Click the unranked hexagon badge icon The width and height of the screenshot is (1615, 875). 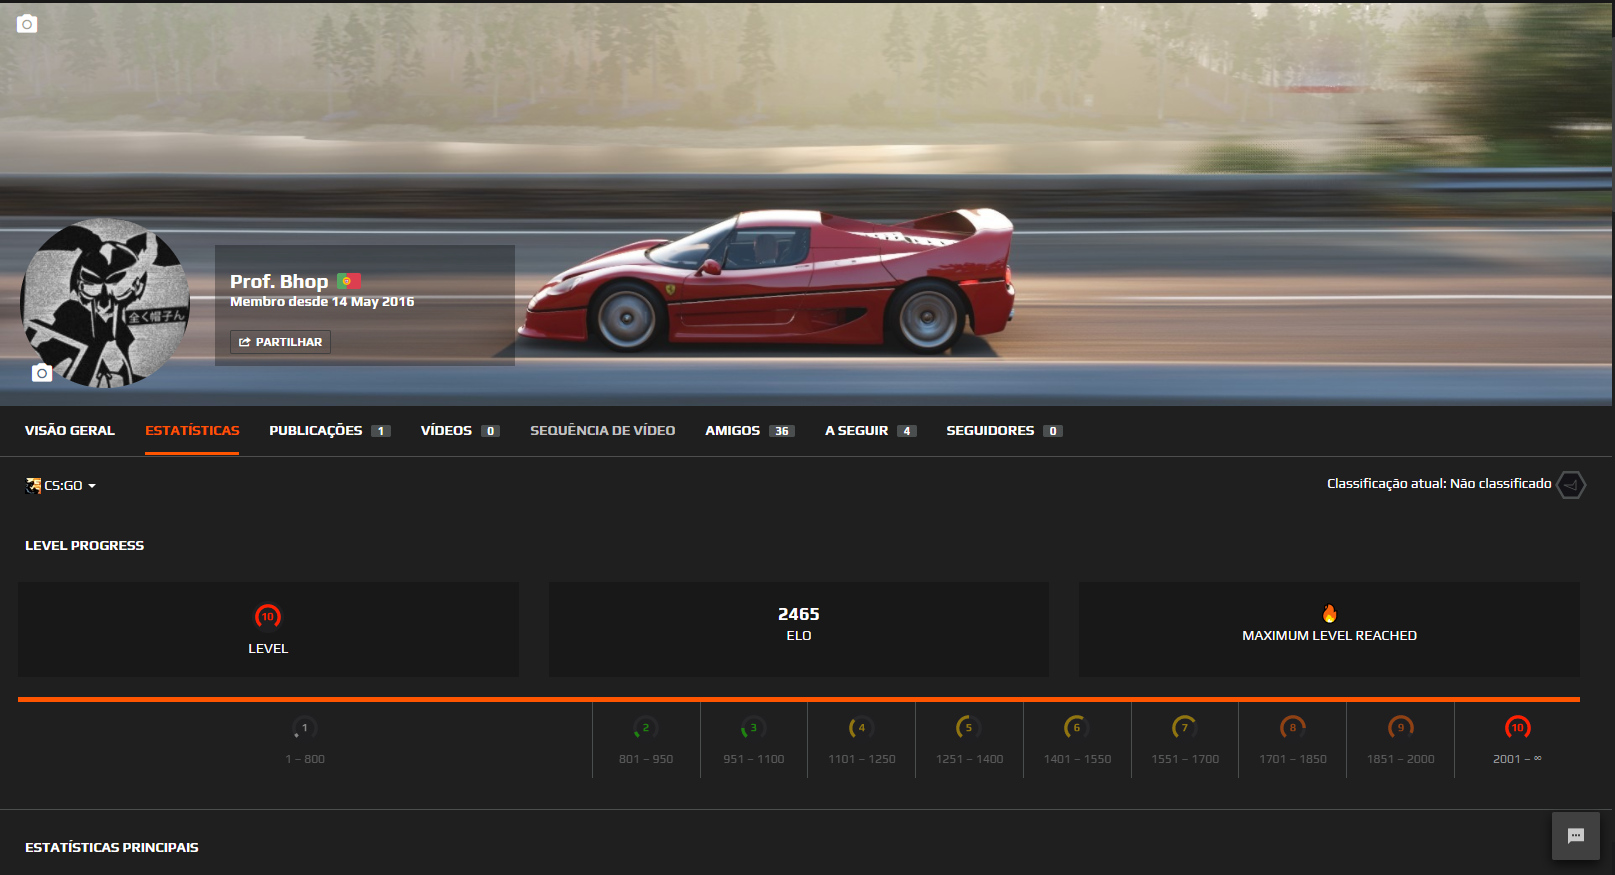coord(1571,485)
